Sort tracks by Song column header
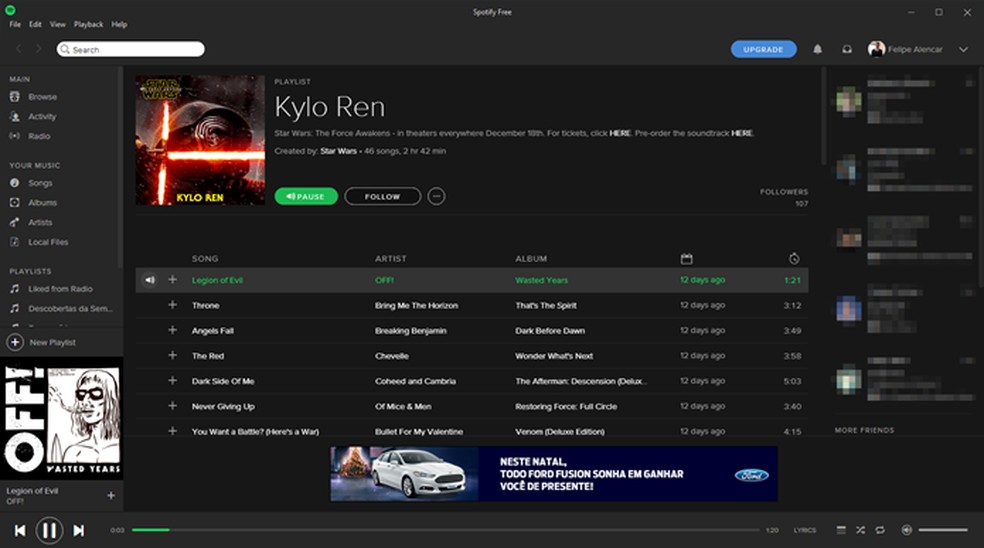 [205, 259]
